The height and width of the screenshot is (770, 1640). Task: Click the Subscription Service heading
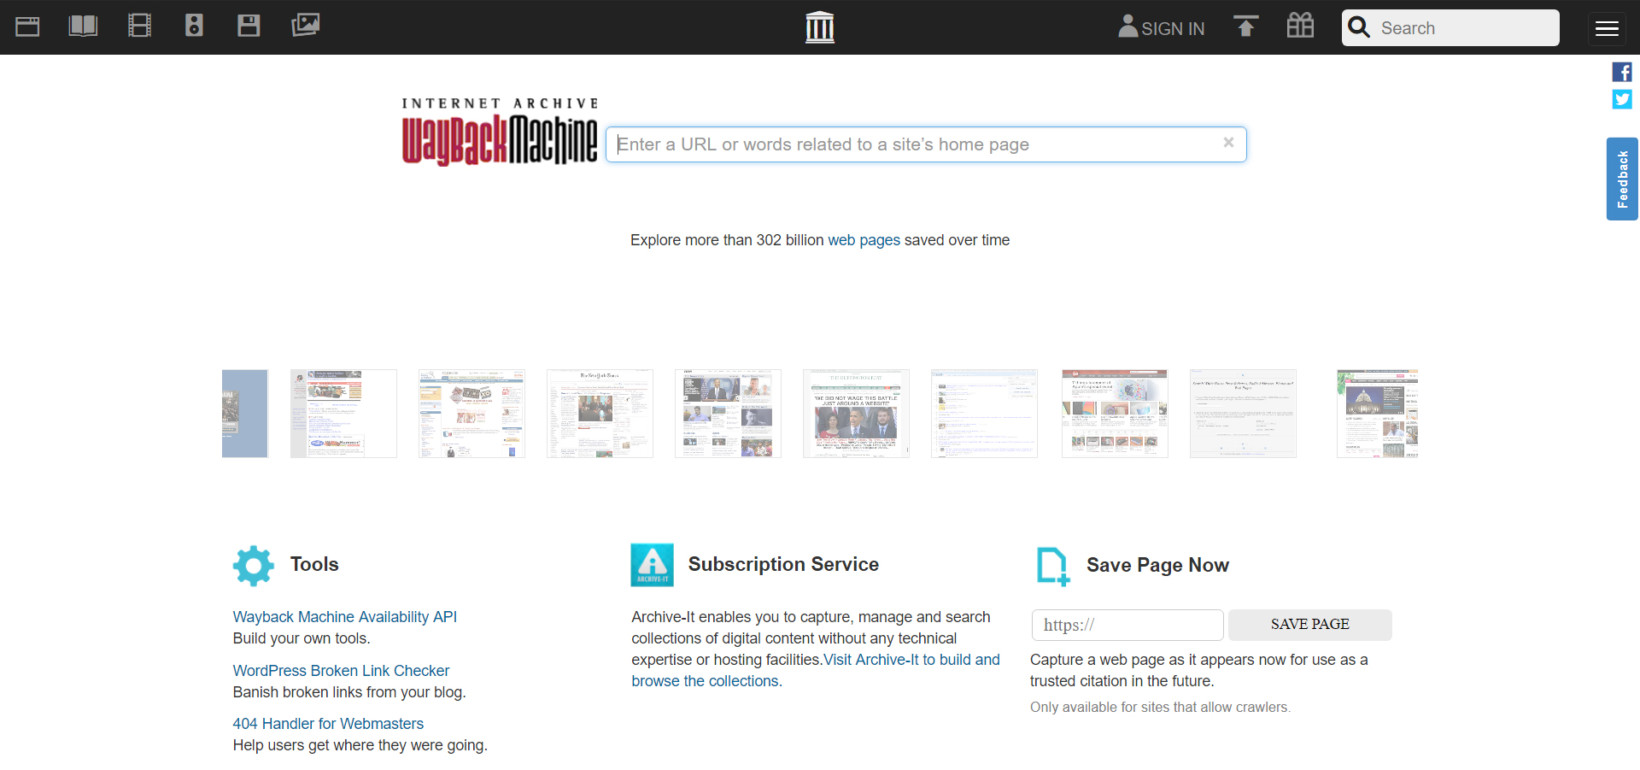pyautogui.click(x=783, y=564)
